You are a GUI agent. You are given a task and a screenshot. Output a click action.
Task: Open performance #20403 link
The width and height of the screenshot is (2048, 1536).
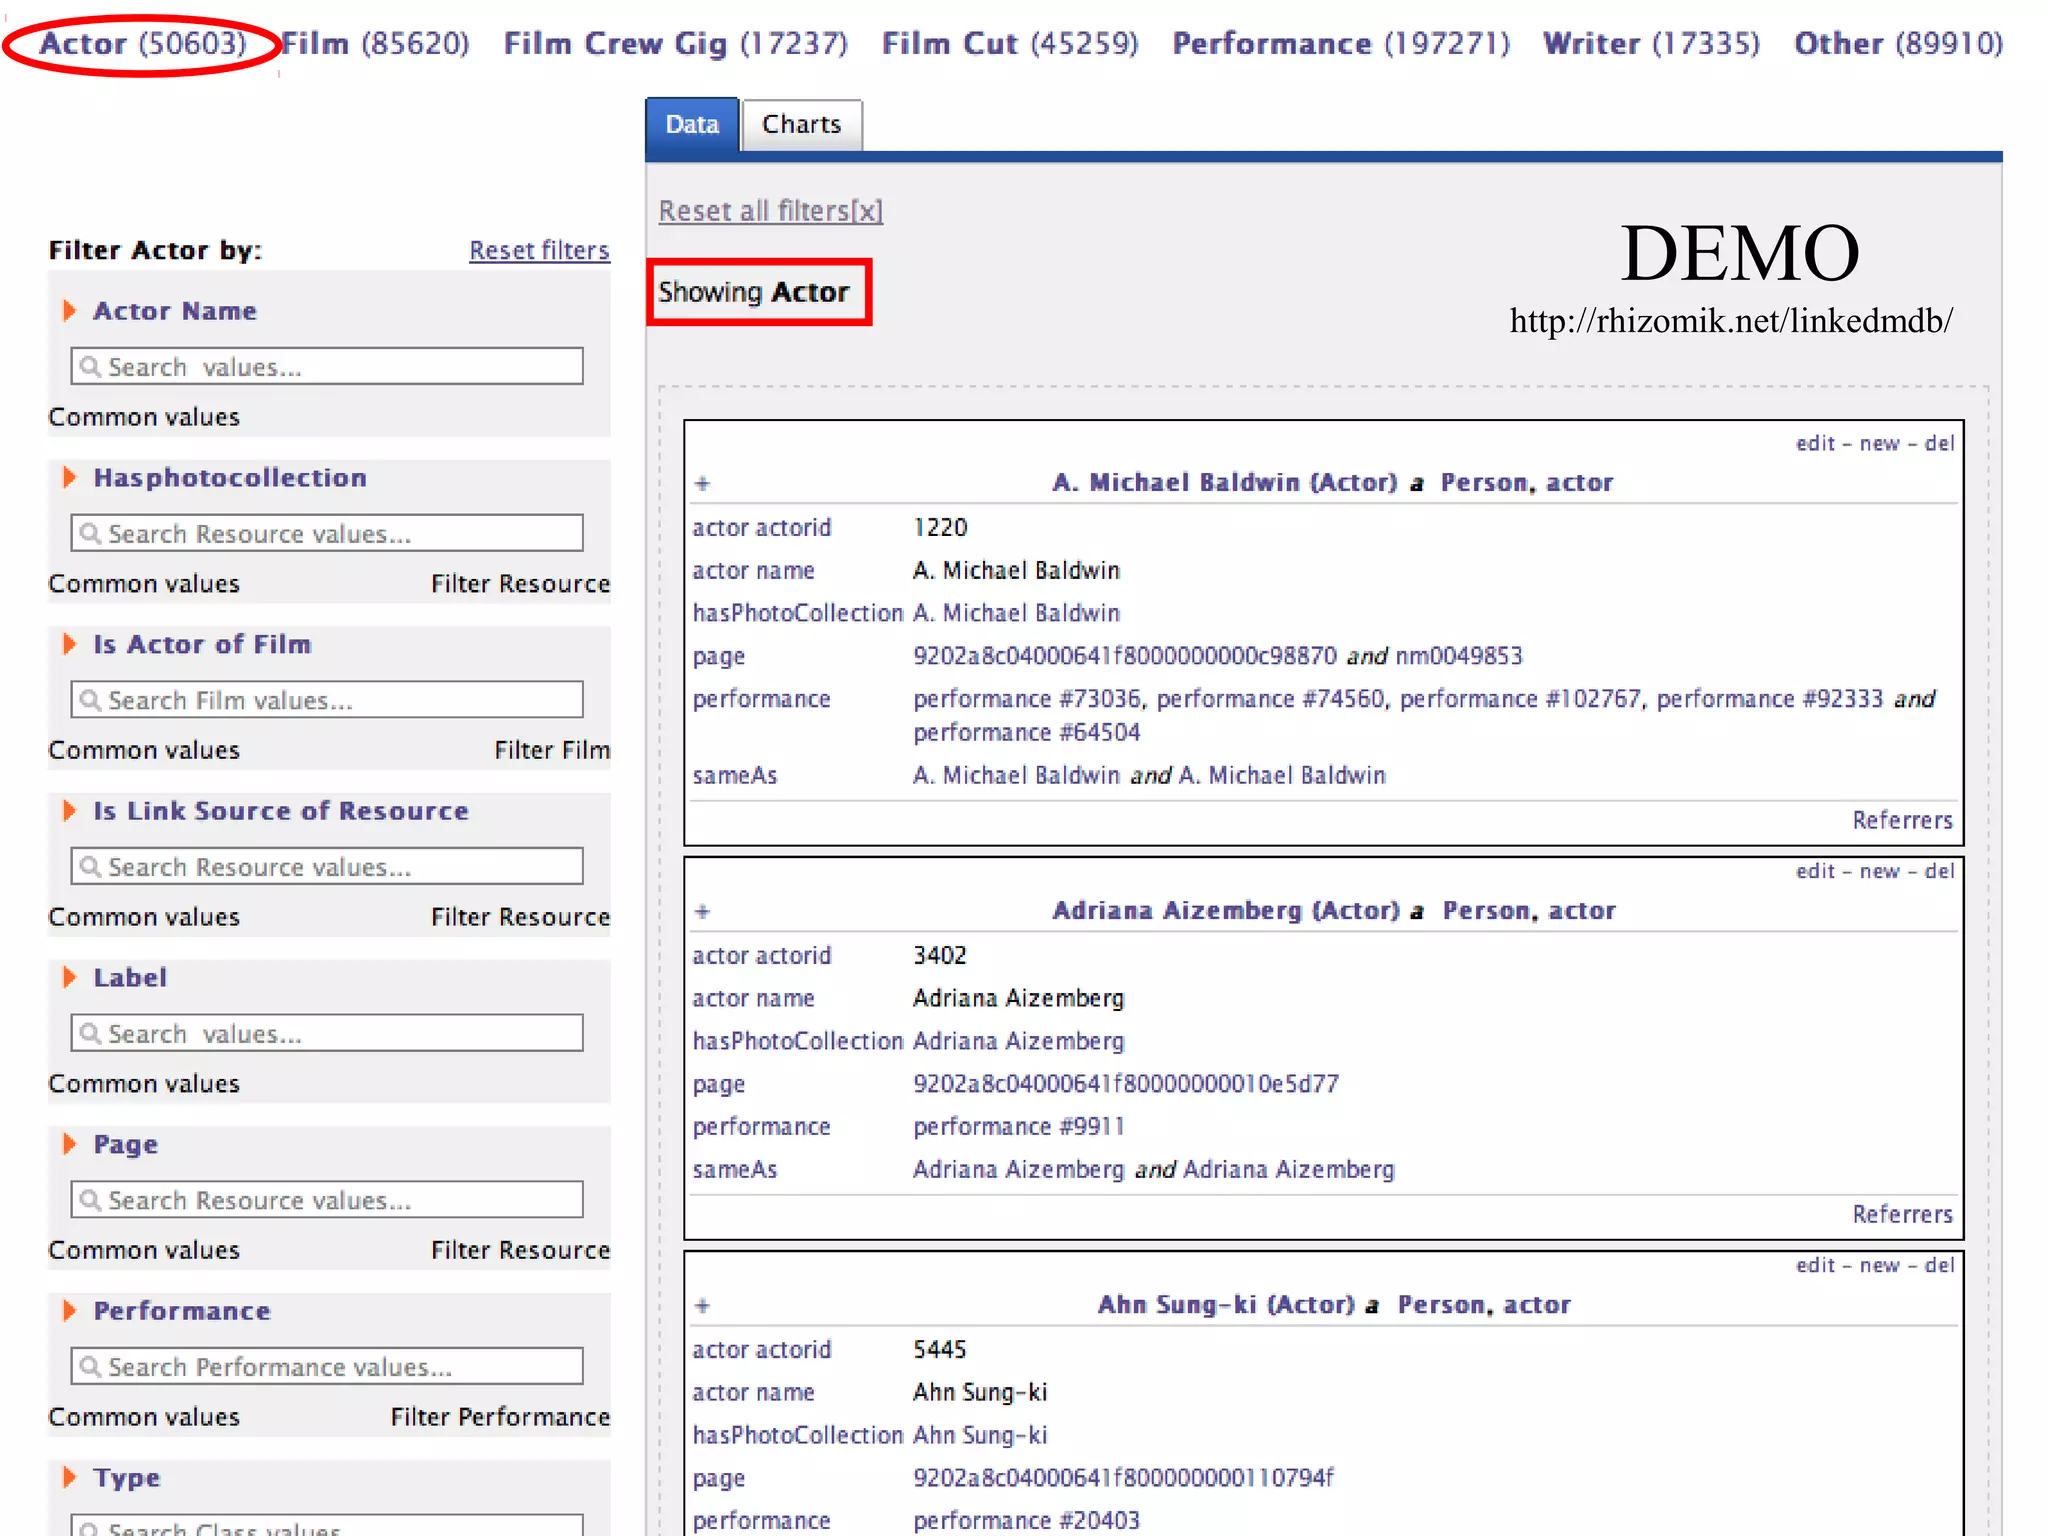[1026, 1521]
